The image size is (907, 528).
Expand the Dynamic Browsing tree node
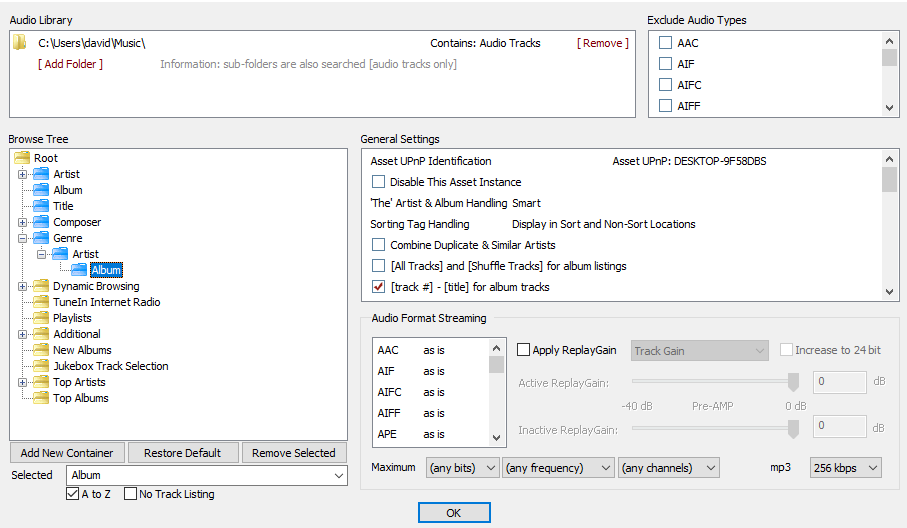pyautogui.click(x=22, y=286)
